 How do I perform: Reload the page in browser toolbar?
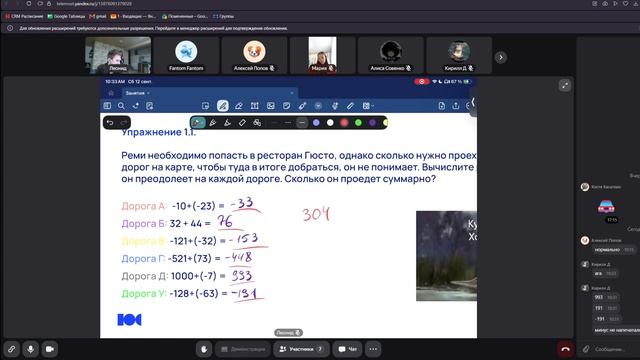point(29,4)
